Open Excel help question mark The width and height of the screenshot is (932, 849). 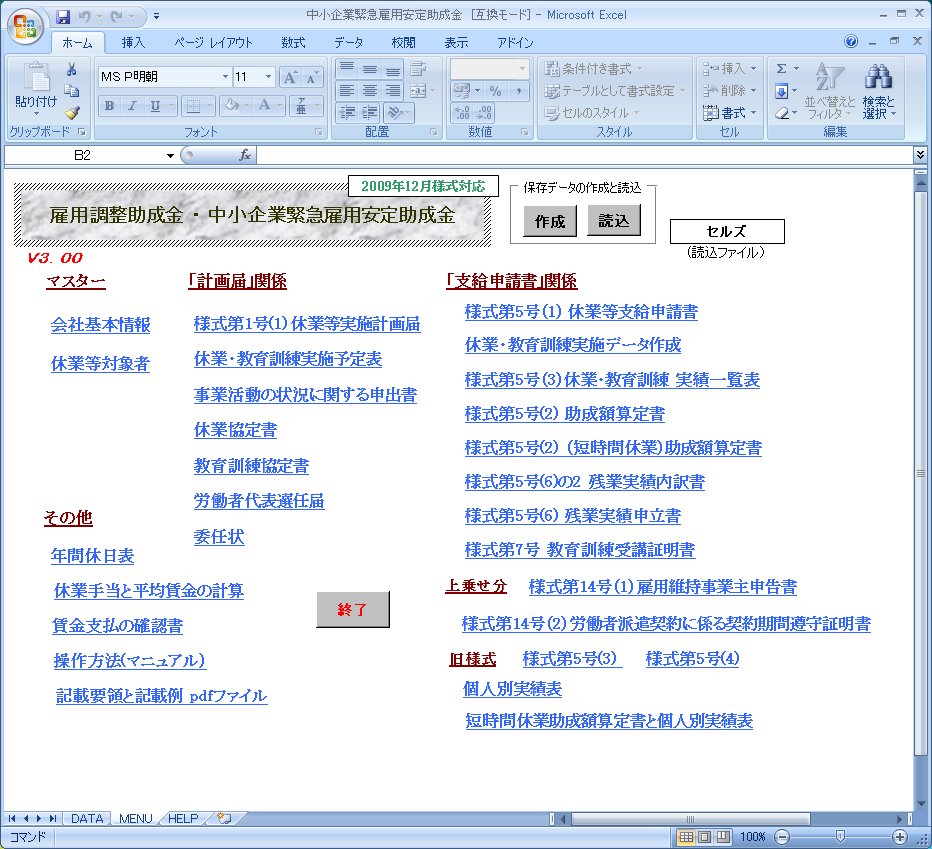[851, 41]
